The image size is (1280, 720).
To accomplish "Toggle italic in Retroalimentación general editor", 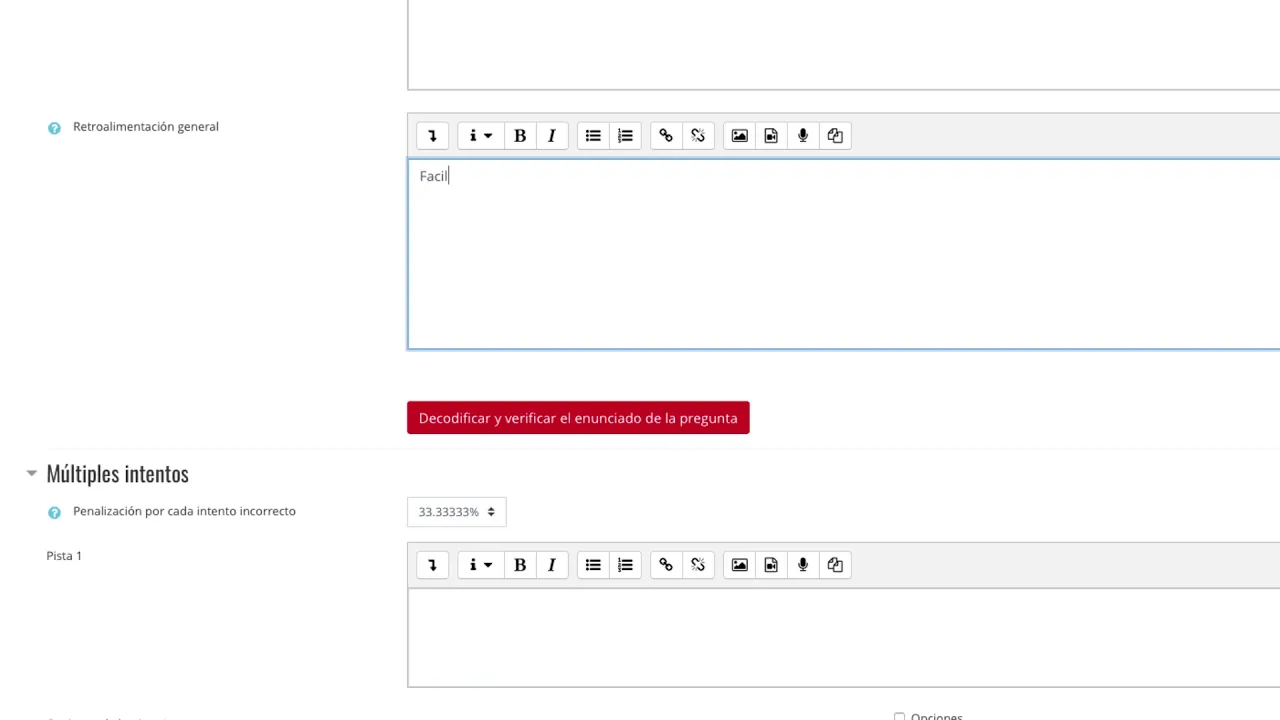I will click(x=552, y=136).
